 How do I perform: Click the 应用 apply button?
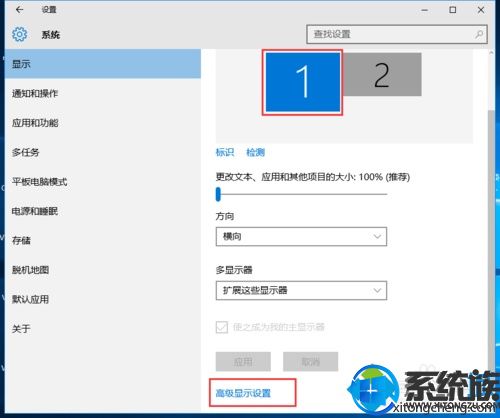tap(243, 362)
